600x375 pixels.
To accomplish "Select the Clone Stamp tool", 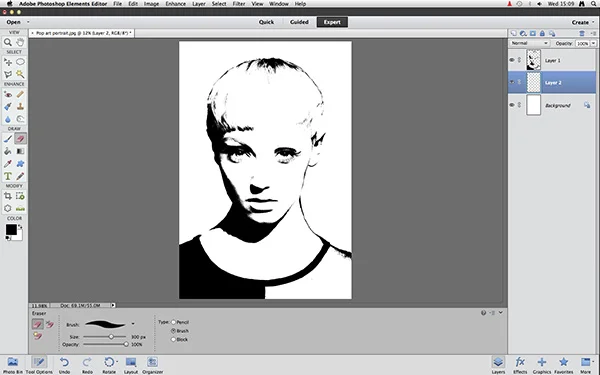I will click(x=20, y=107).
